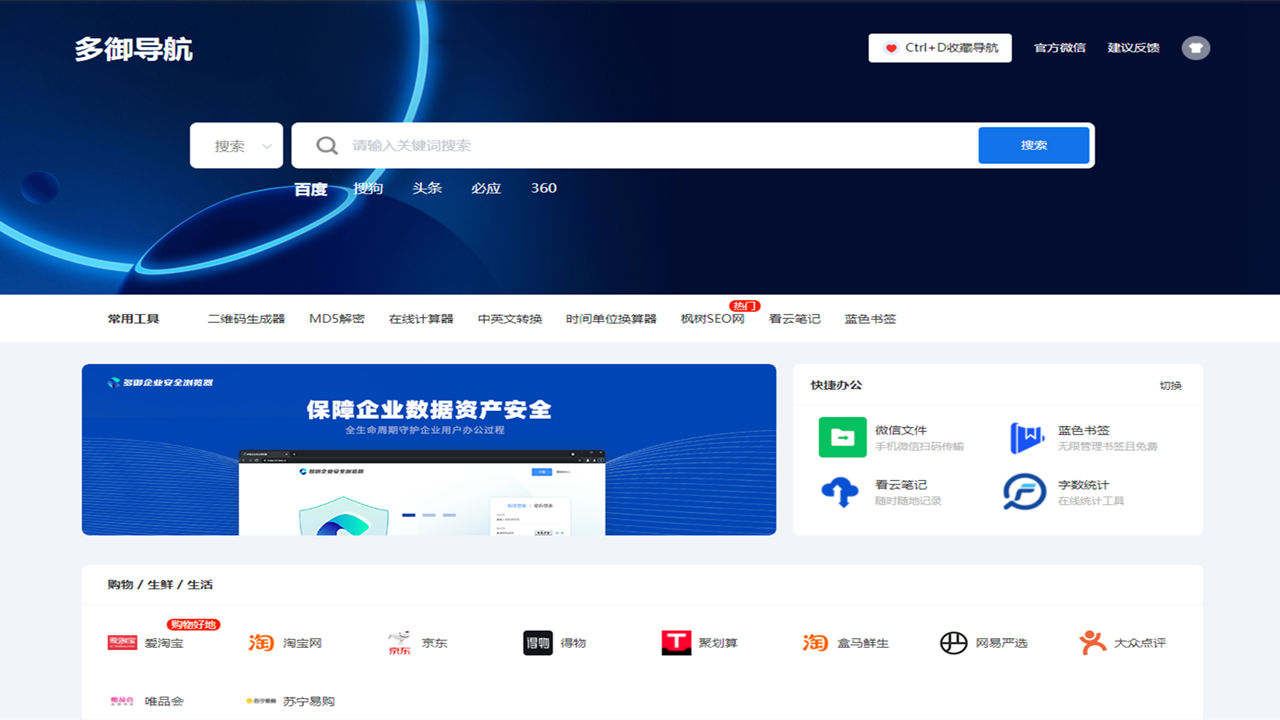The height and width of the screenshot is (720, 1280).
Task: Focus the keyword search input field
Action: point(660,146)
